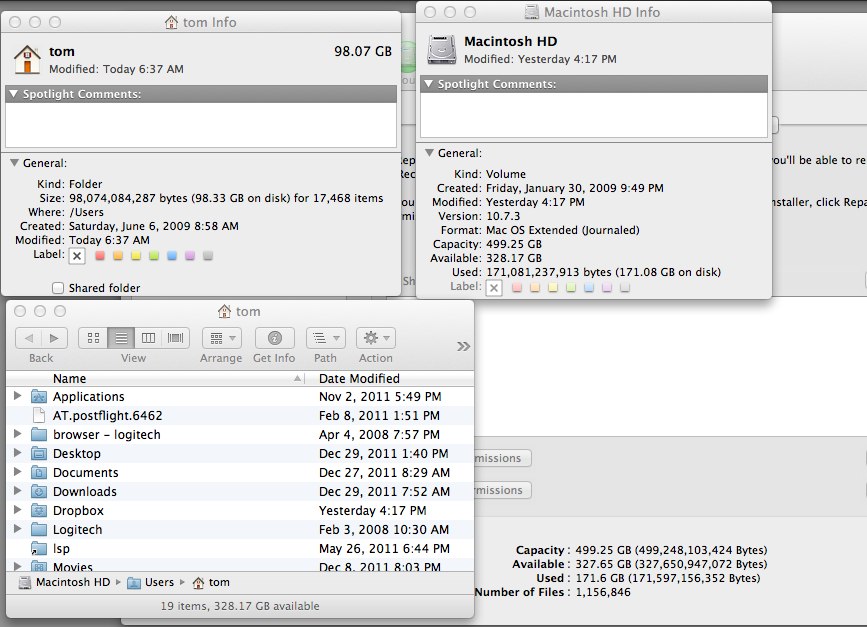Open the Path dropdown in Finder toolbar
This screenshot has width=867, height=627.
[x=326, y=338]
